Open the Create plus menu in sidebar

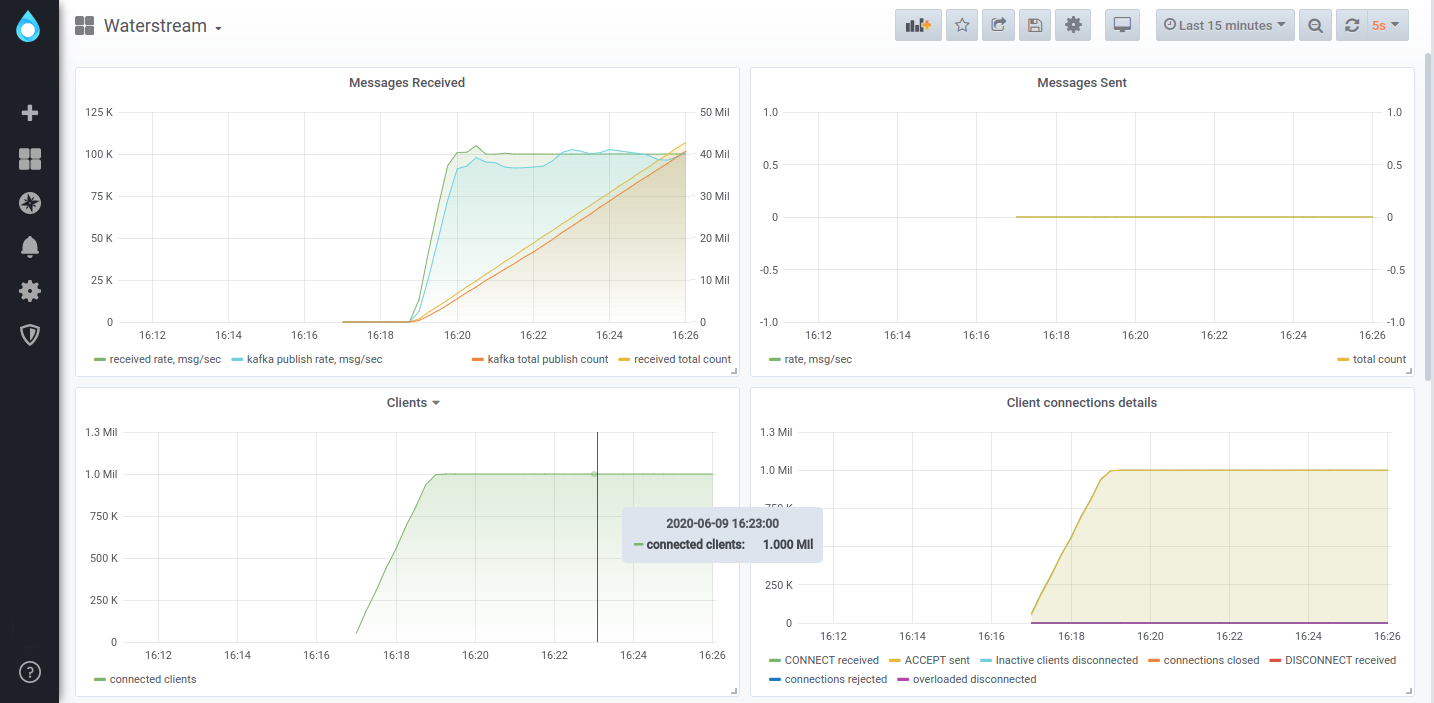click(x=30, y=113)
